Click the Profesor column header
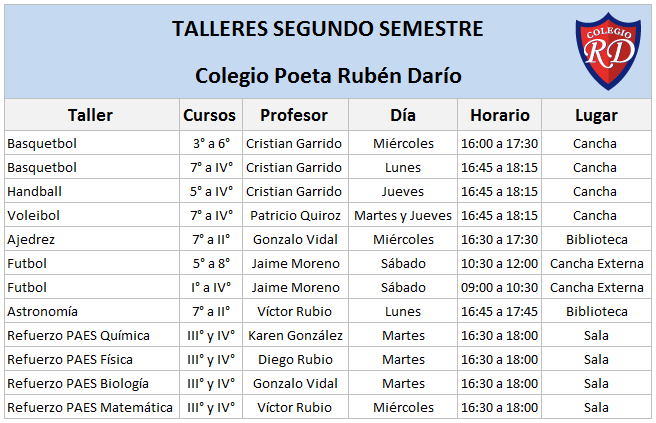The width and height of the screenshot is (656, 423). coord(293,115)
